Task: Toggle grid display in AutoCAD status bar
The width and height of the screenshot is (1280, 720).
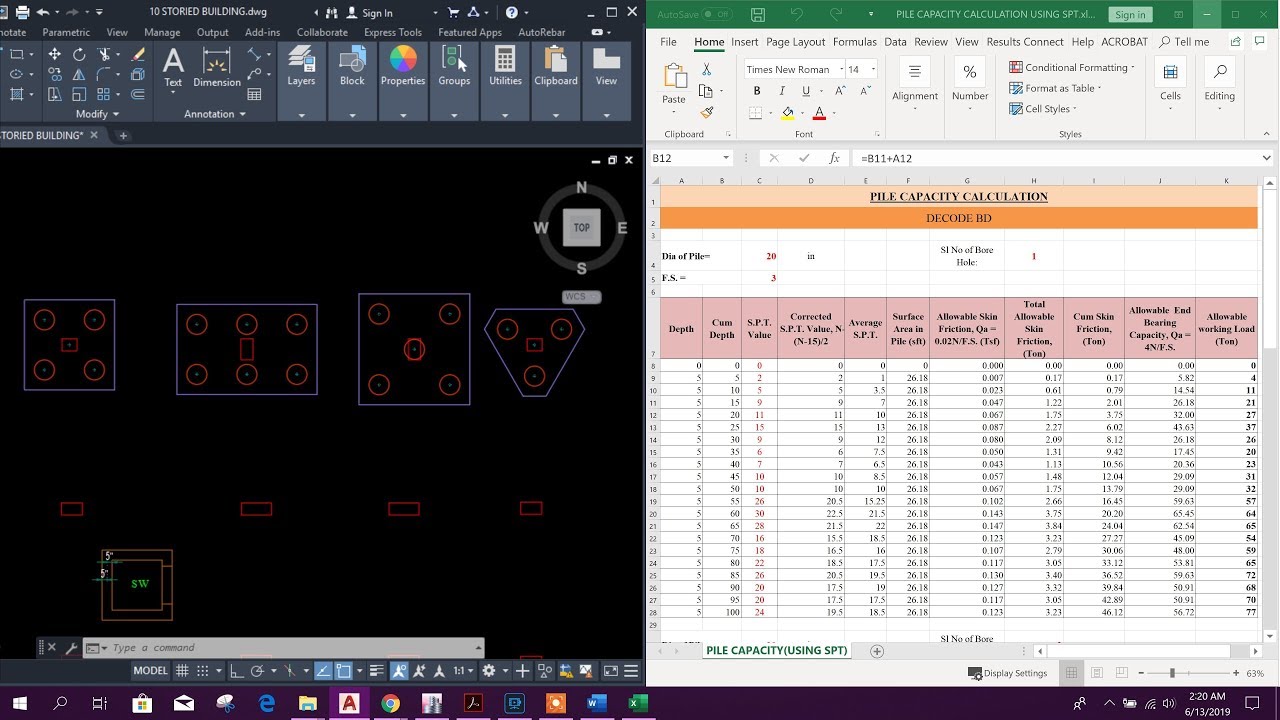Action: coord(183,671)
